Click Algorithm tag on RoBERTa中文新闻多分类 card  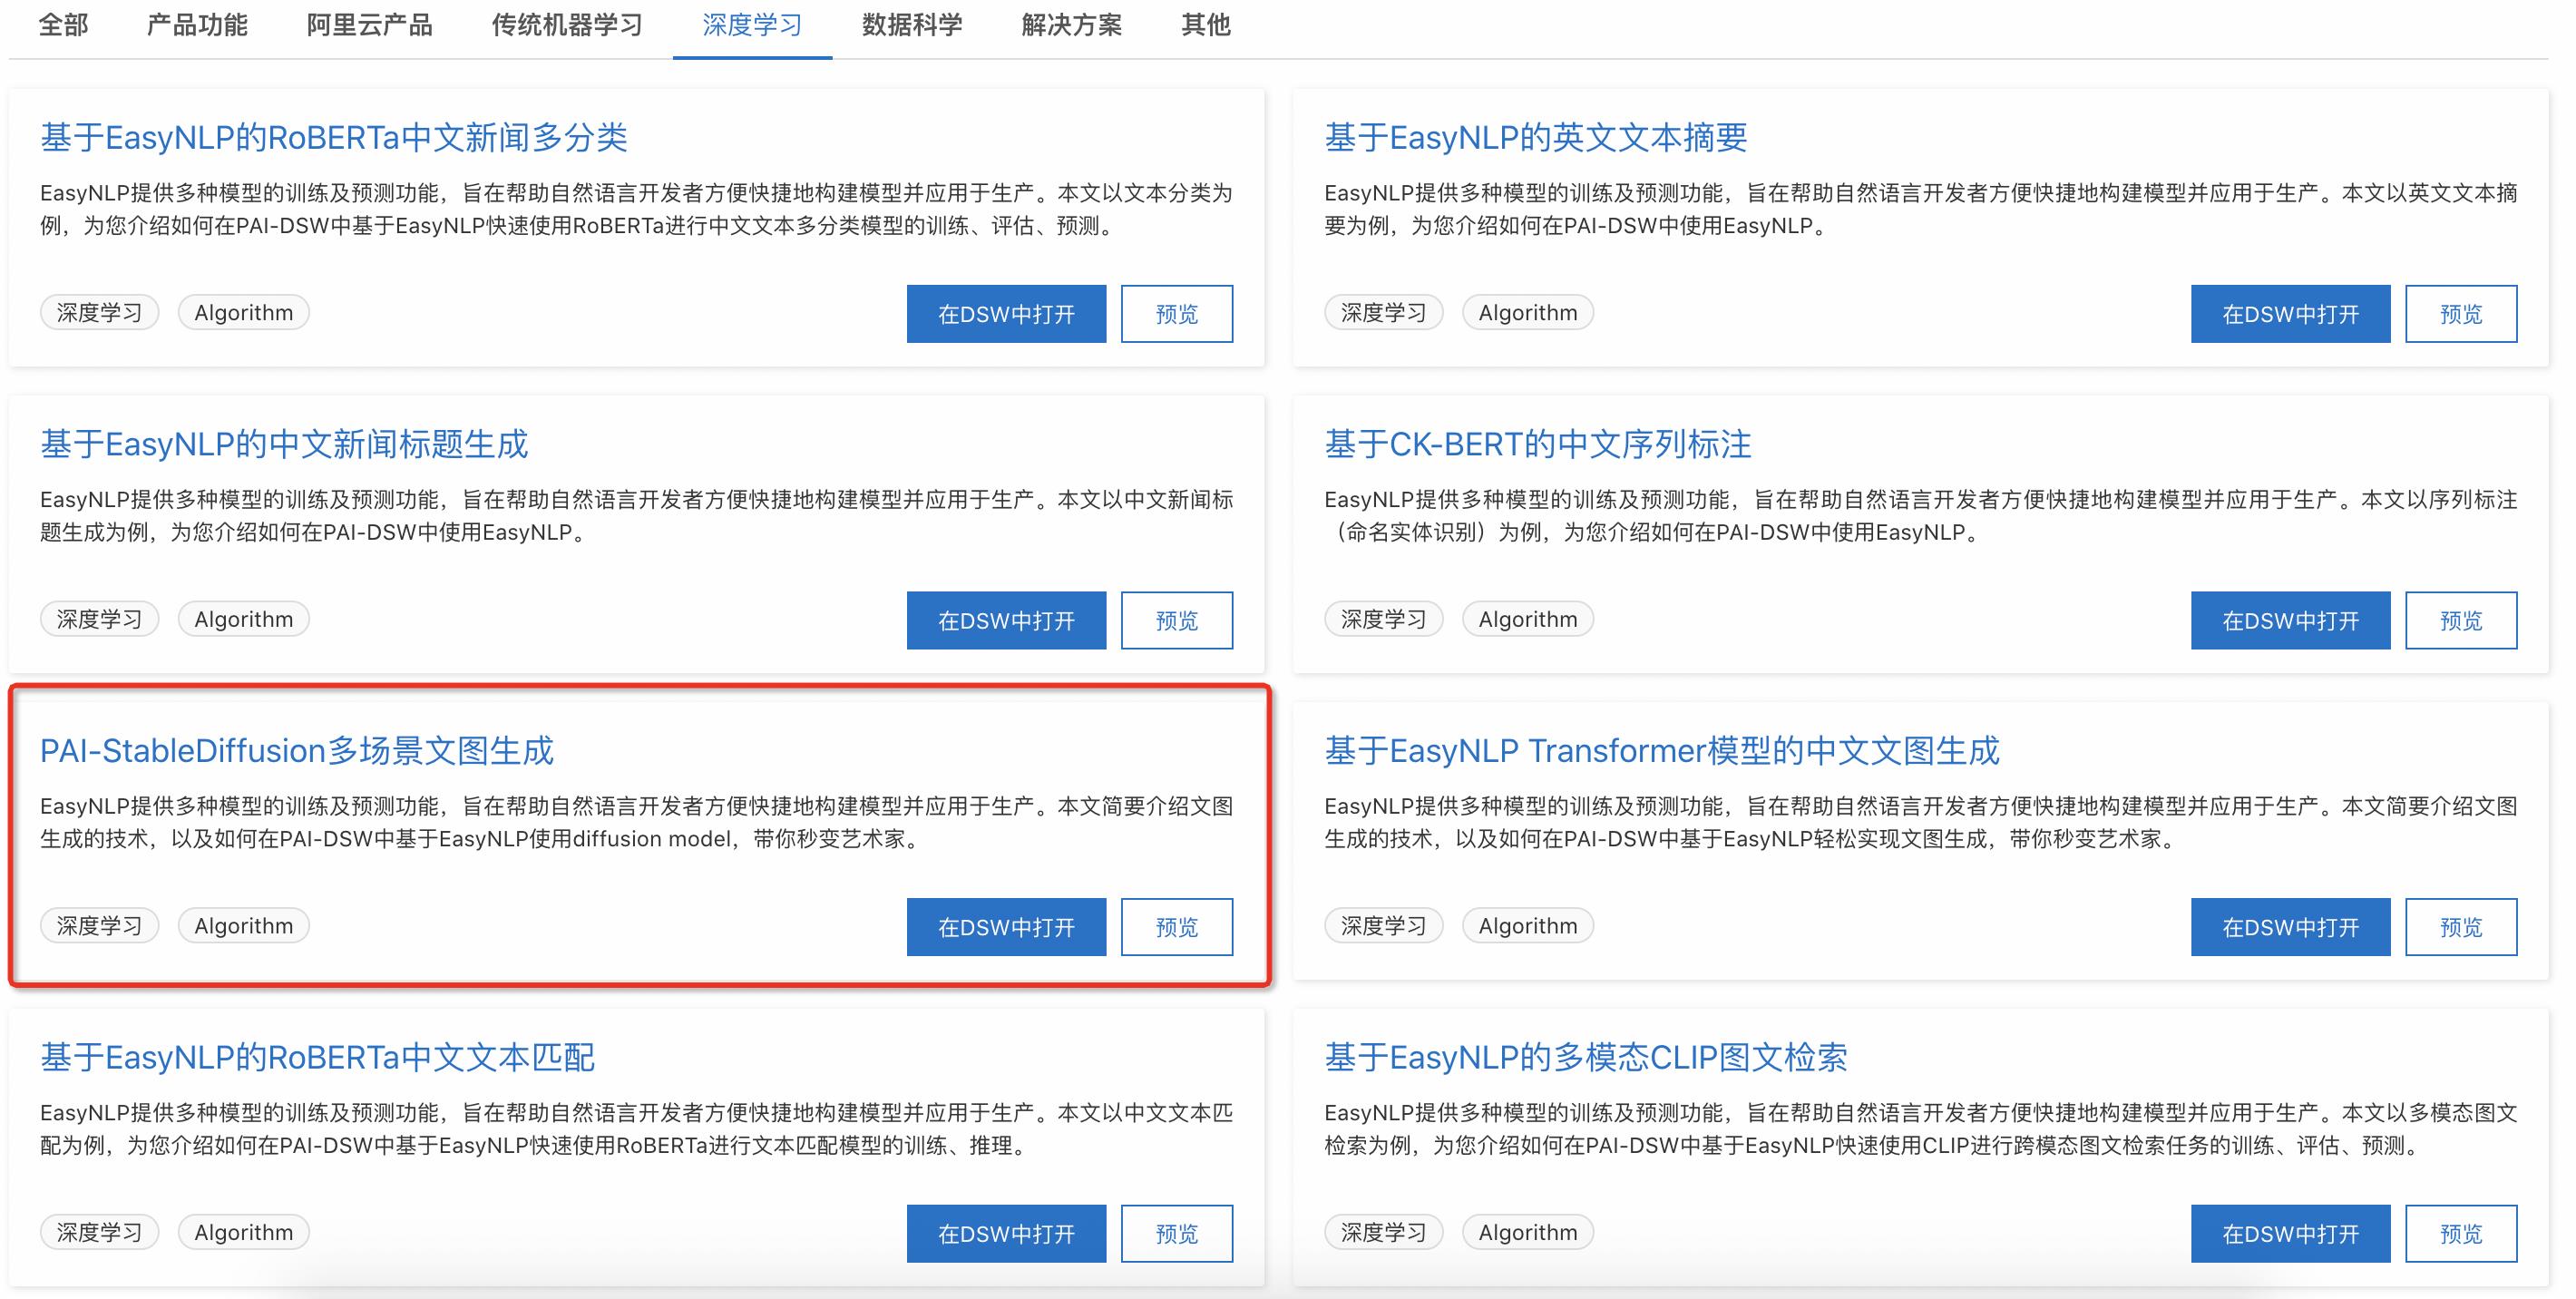pos(244,312)
